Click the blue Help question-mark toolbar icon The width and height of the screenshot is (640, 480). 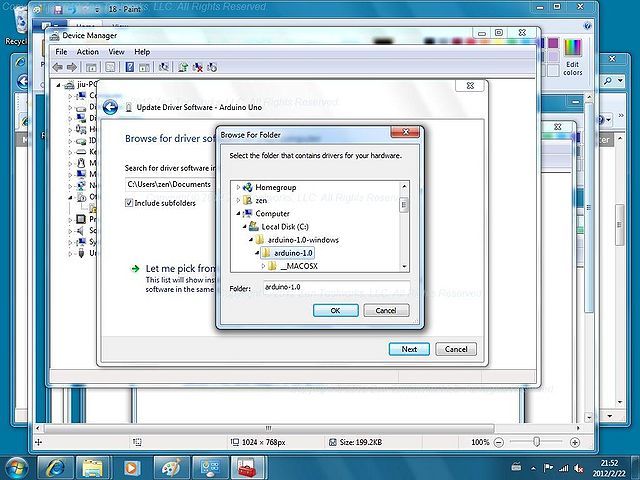coord(129,67)
